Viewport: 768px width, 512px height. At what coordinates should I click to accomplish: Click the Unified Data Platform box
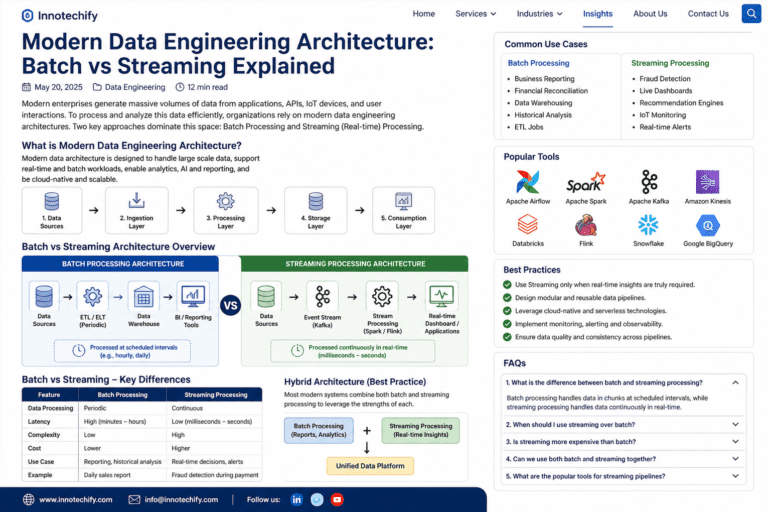pyautogui.click(x=370, y=466)
